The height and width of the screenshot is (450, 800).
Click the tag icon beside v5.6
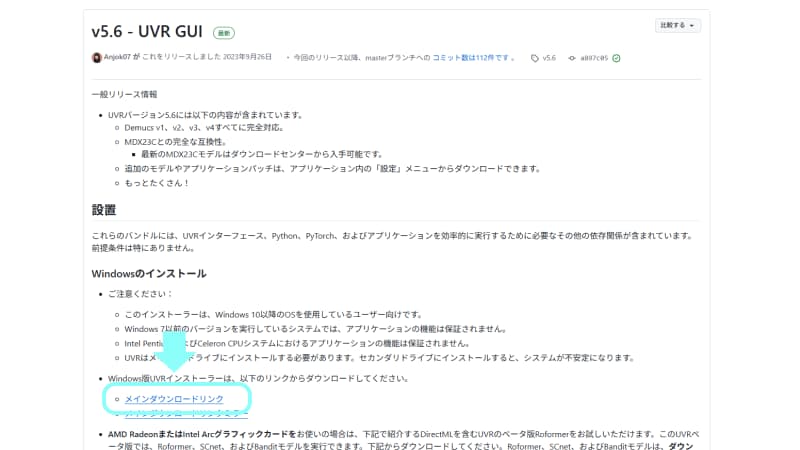coord(535,58)
